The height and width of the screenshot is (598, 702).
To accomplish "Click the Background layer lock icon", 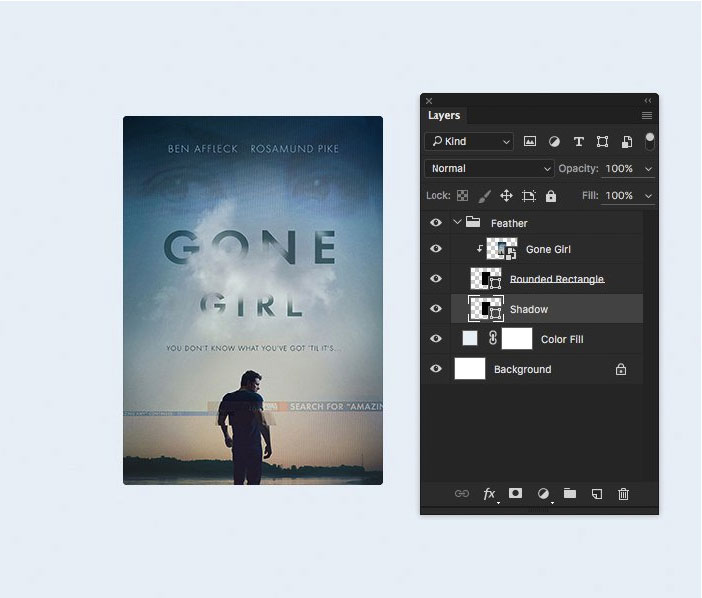I will pyautogui.click(x=621, y=369).
